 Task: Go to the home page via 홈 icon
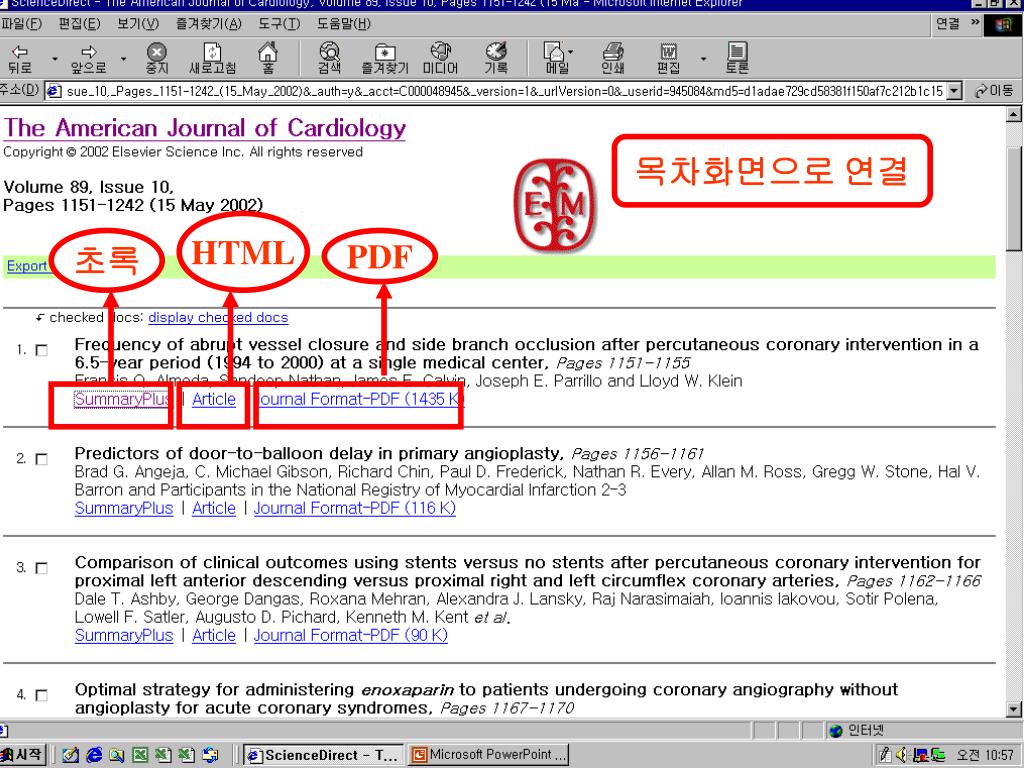pos(268,59)
